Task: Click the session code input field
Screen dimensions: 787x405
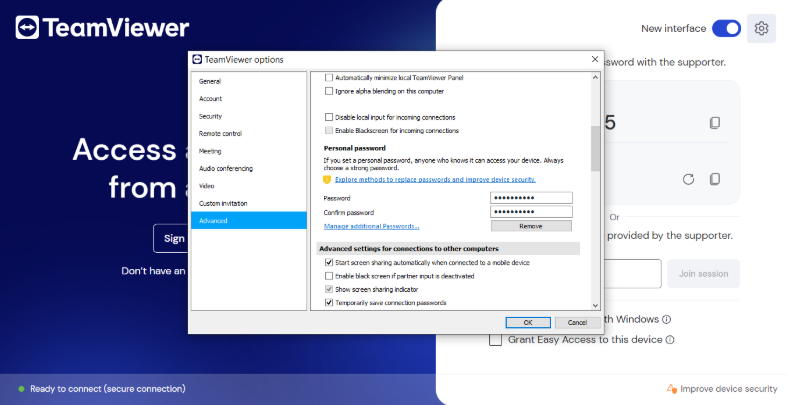Action: tap(633, 274)
